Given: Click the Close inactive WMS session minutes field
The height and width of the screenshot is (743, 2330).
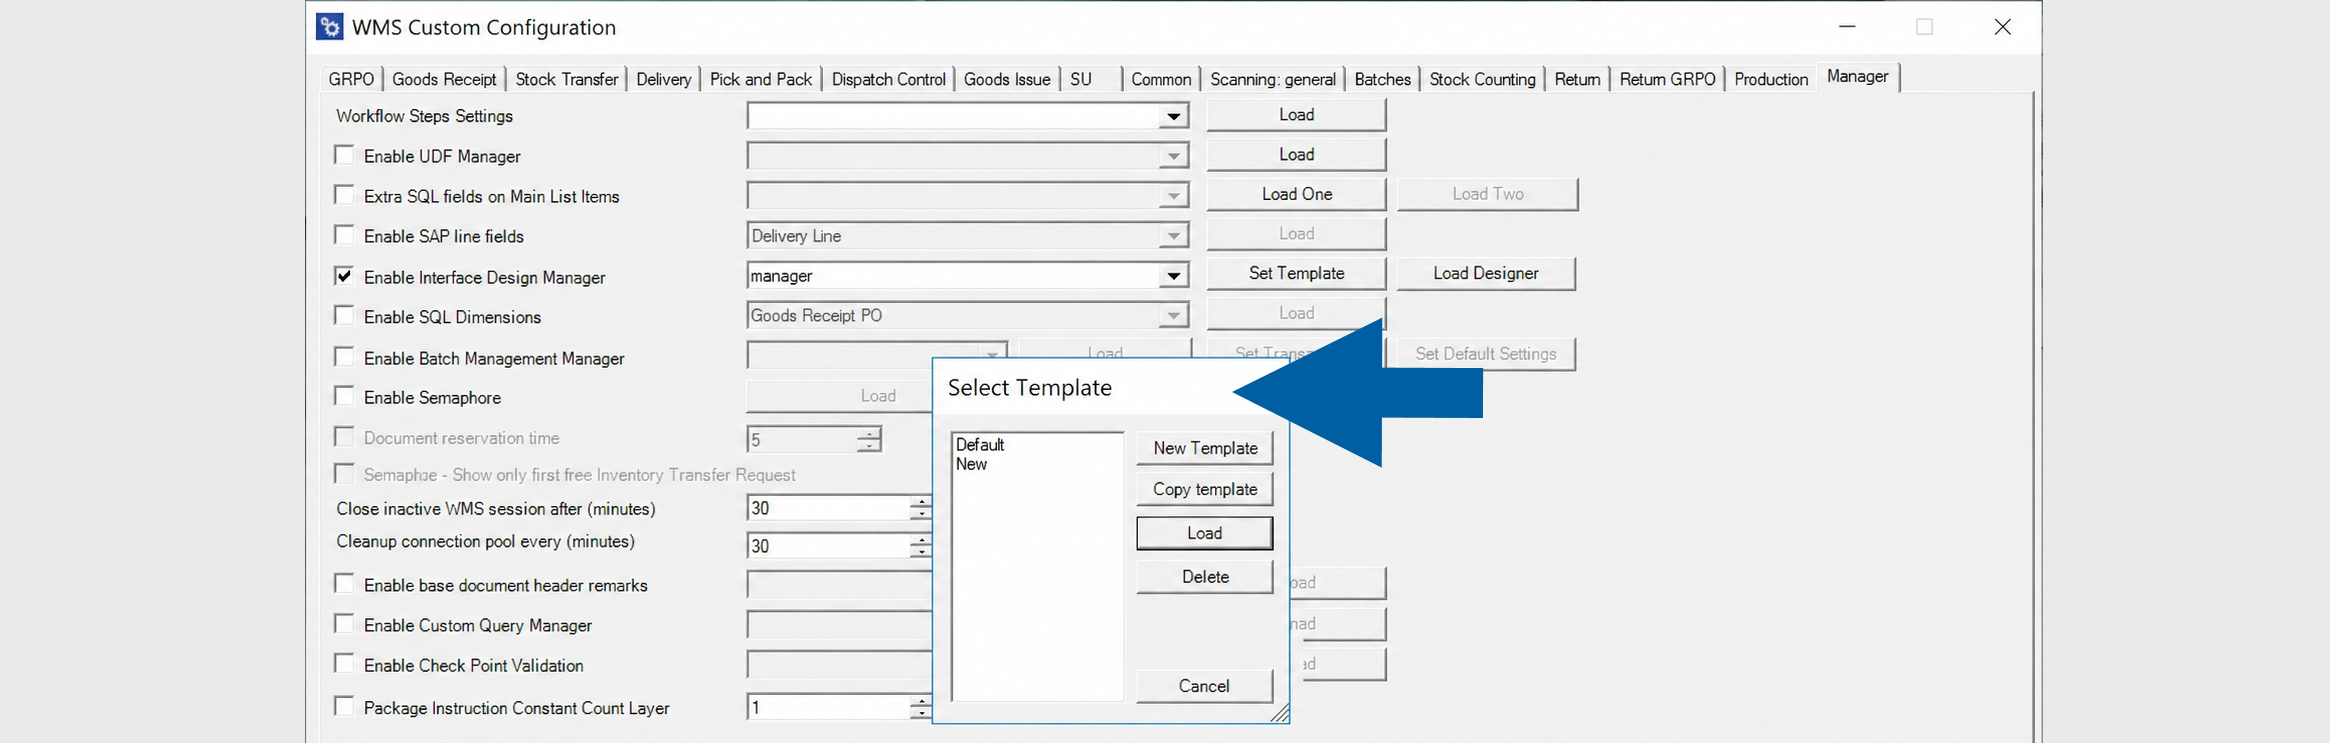Looking at the screenshot, I should click(828, 508).
